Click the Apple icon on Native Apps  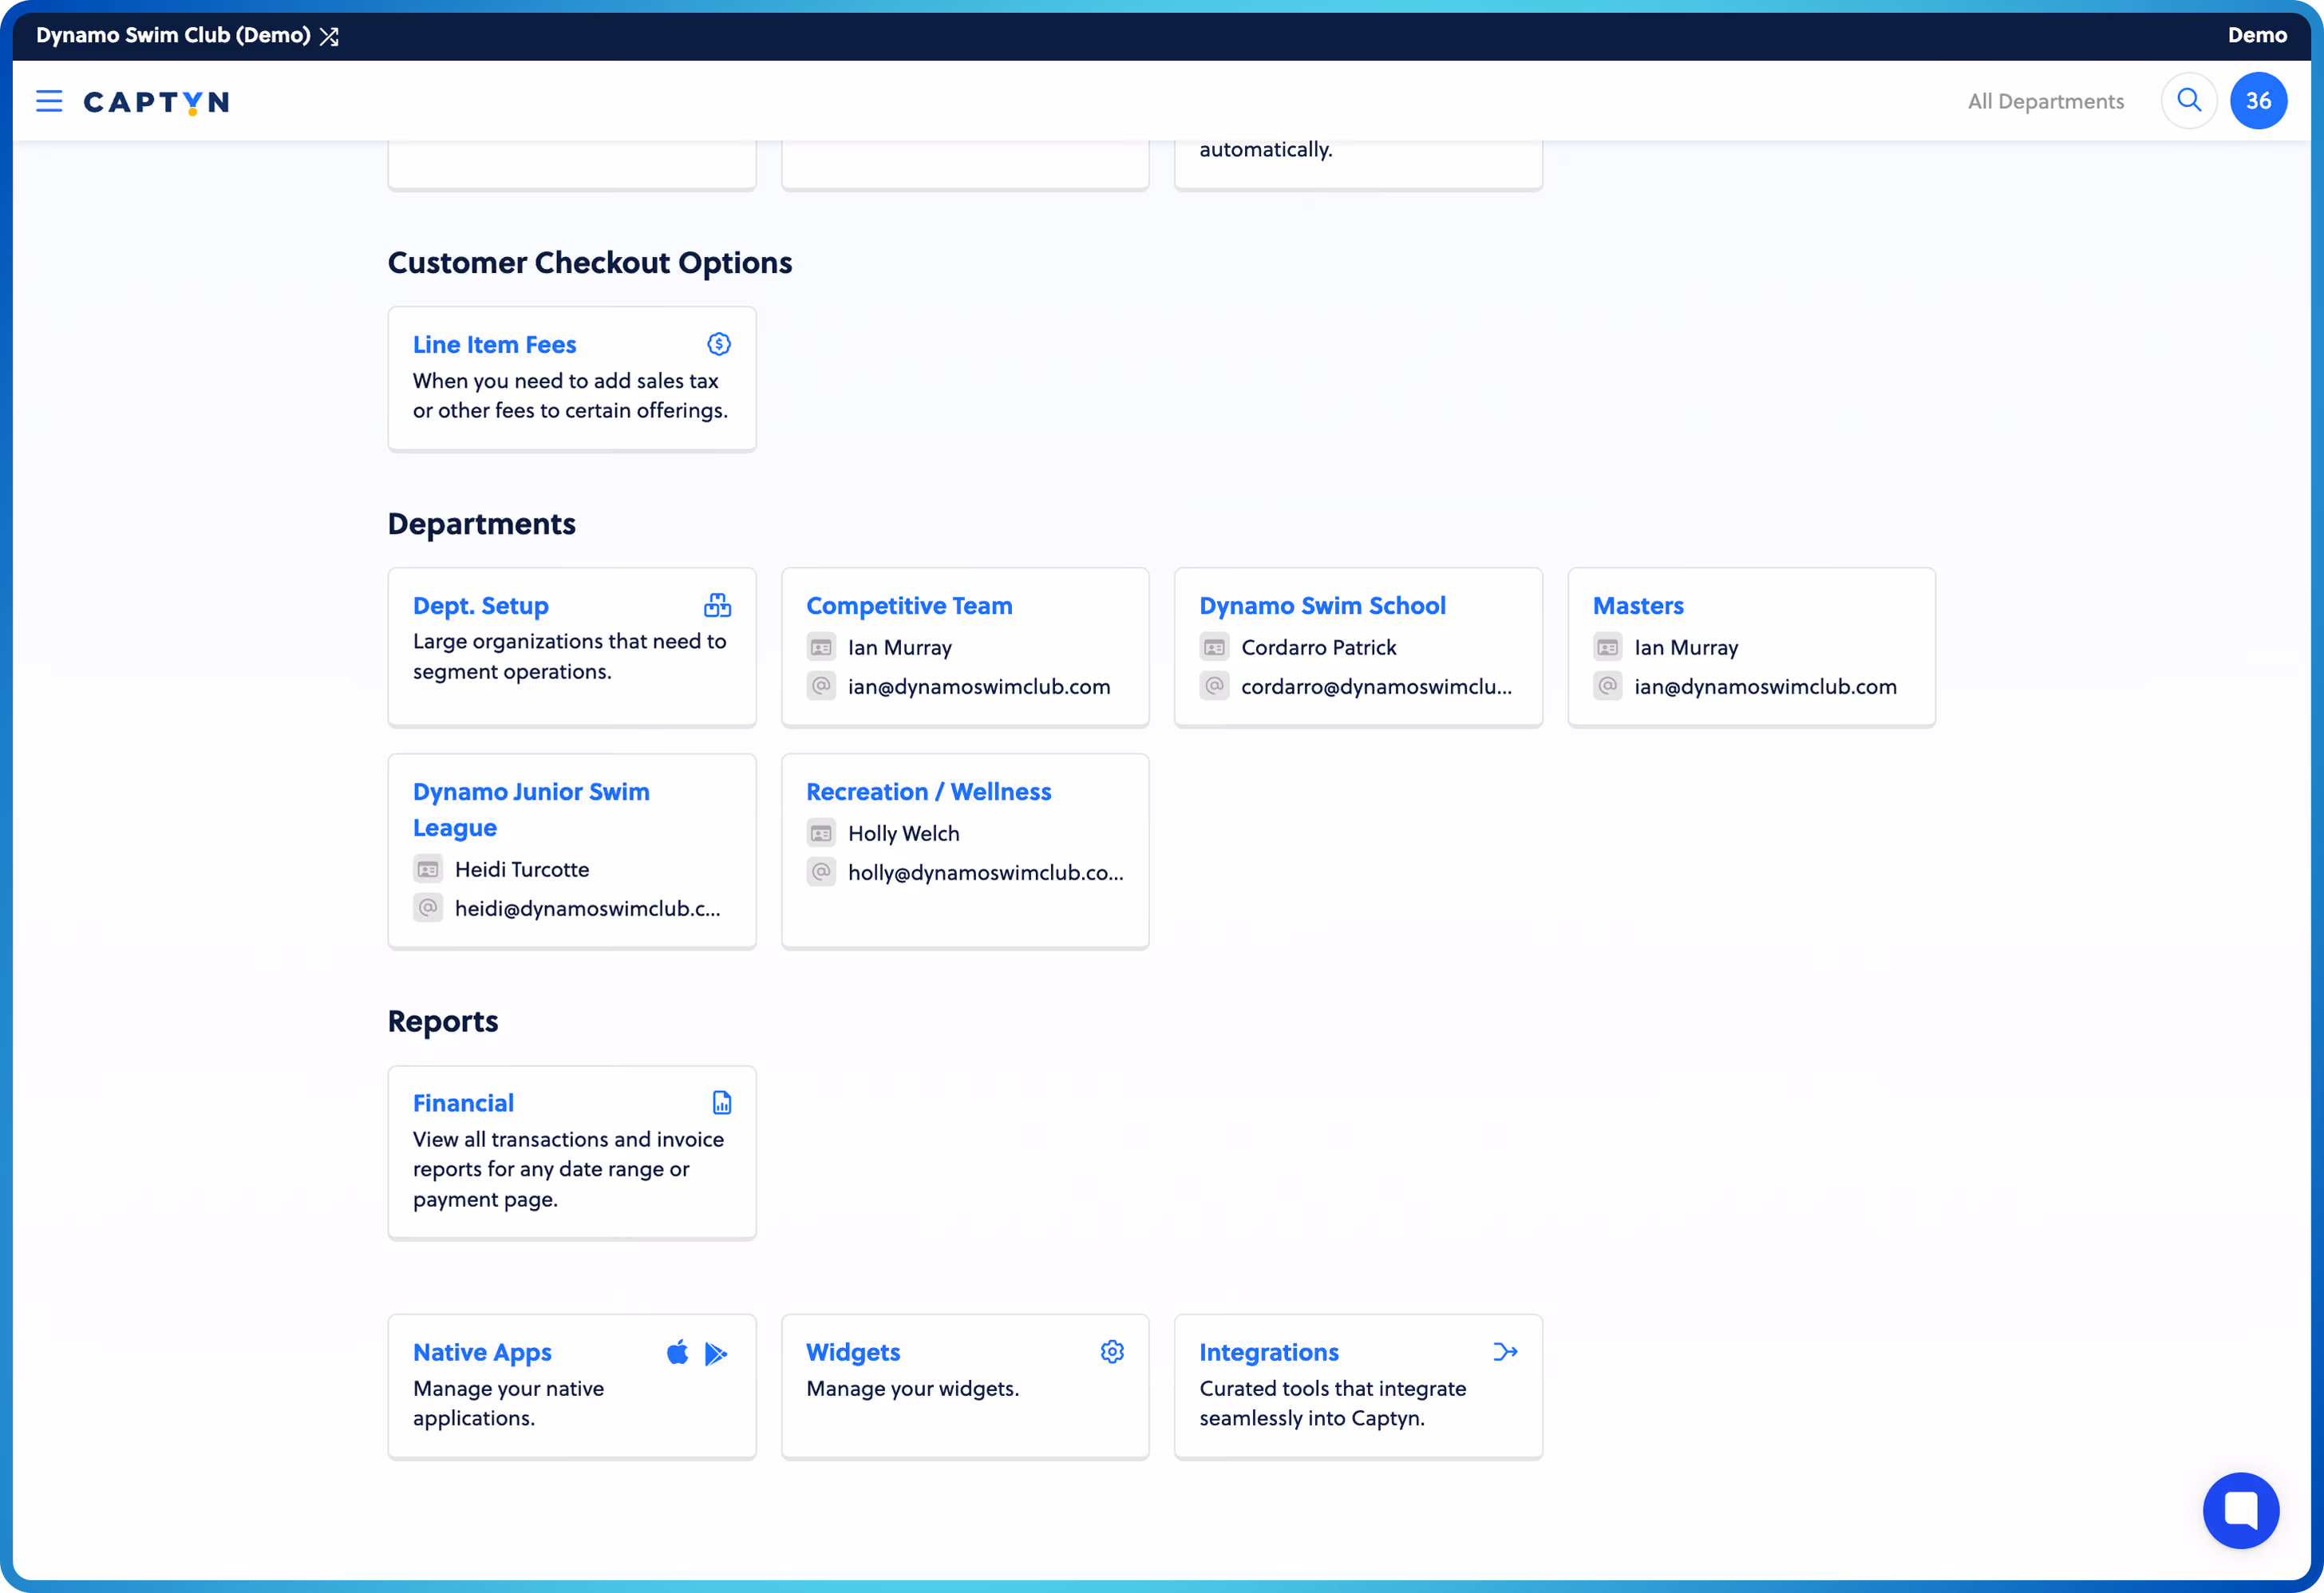point(677,1352)
